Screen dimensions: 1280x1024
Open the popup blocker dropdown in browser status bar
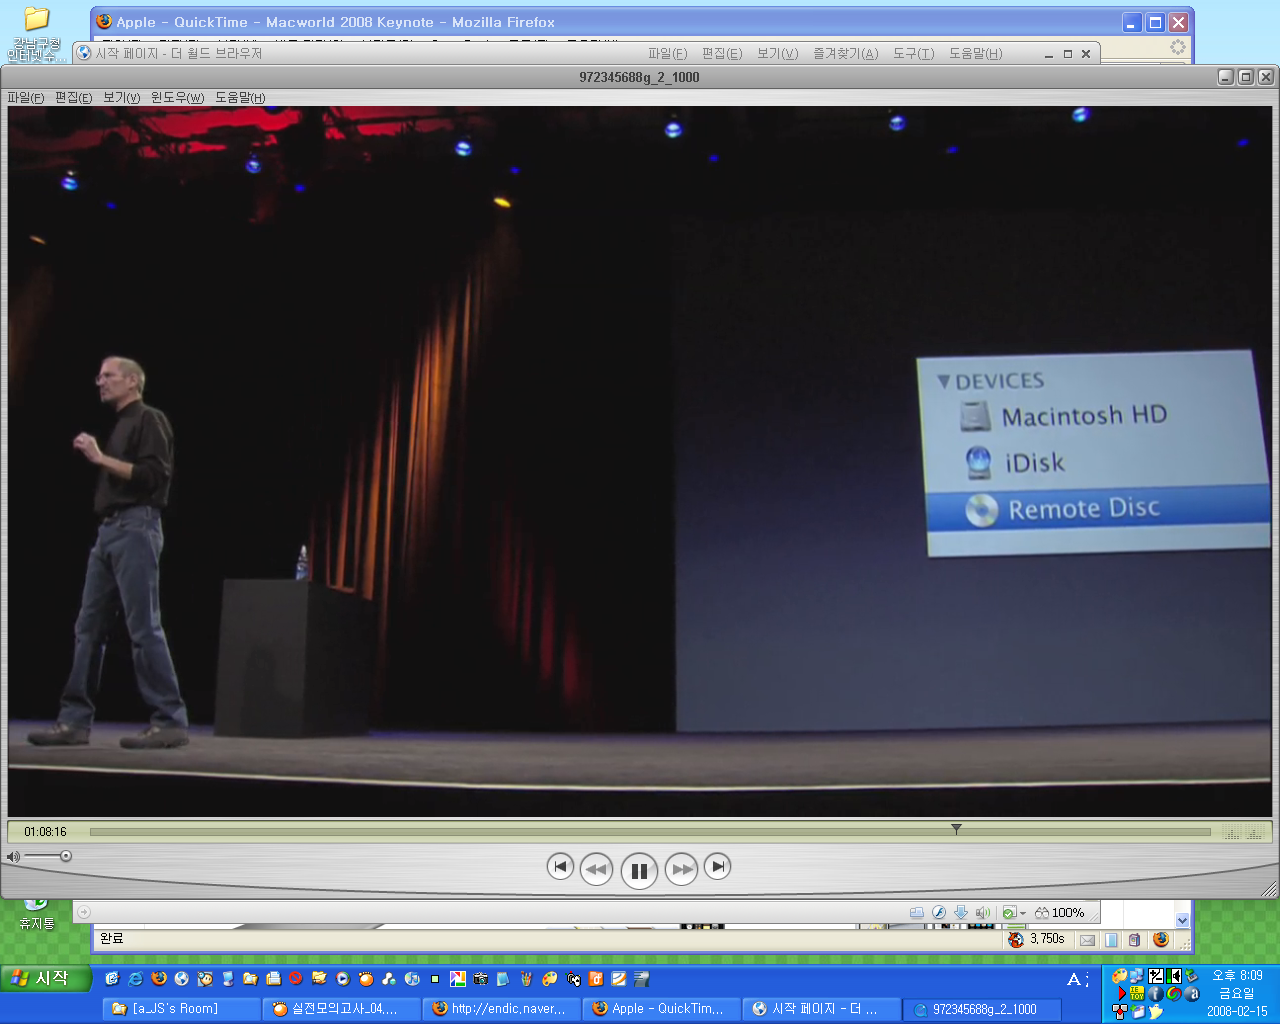coord(1023,913)
